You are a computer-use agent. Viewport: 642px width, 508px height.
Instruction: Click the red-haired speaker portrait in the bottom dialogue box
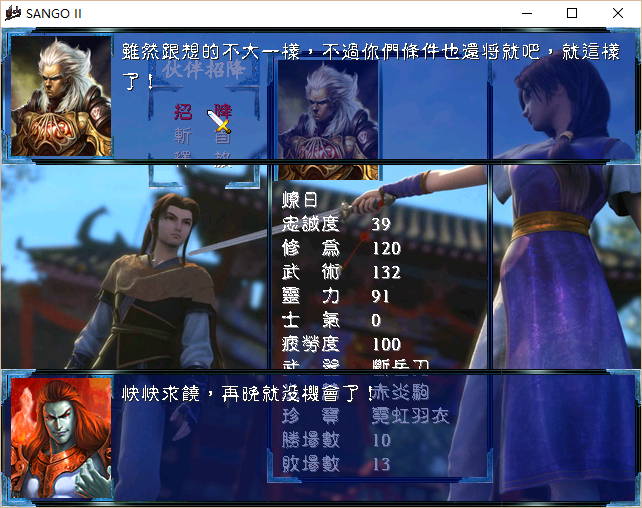pos(61,438)
